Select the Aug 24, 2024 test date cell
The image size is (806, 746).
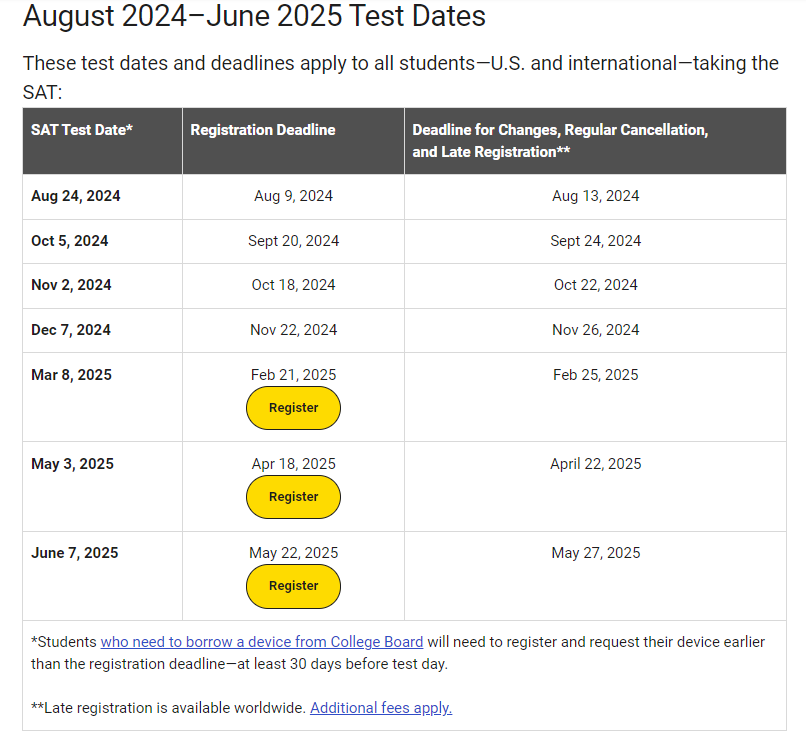76,196
